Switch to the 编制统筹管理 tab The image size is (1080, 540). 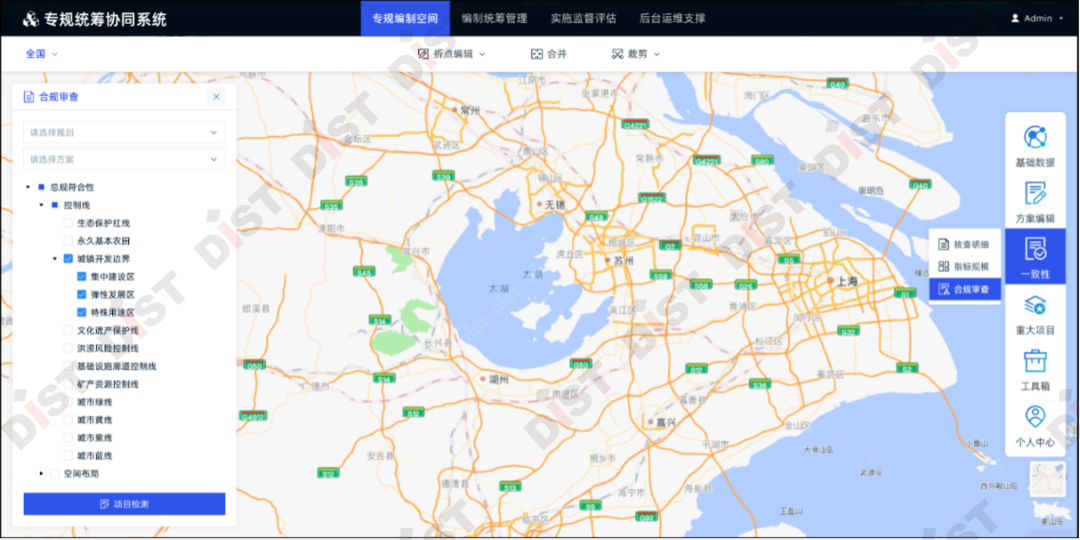coord(495,19)
